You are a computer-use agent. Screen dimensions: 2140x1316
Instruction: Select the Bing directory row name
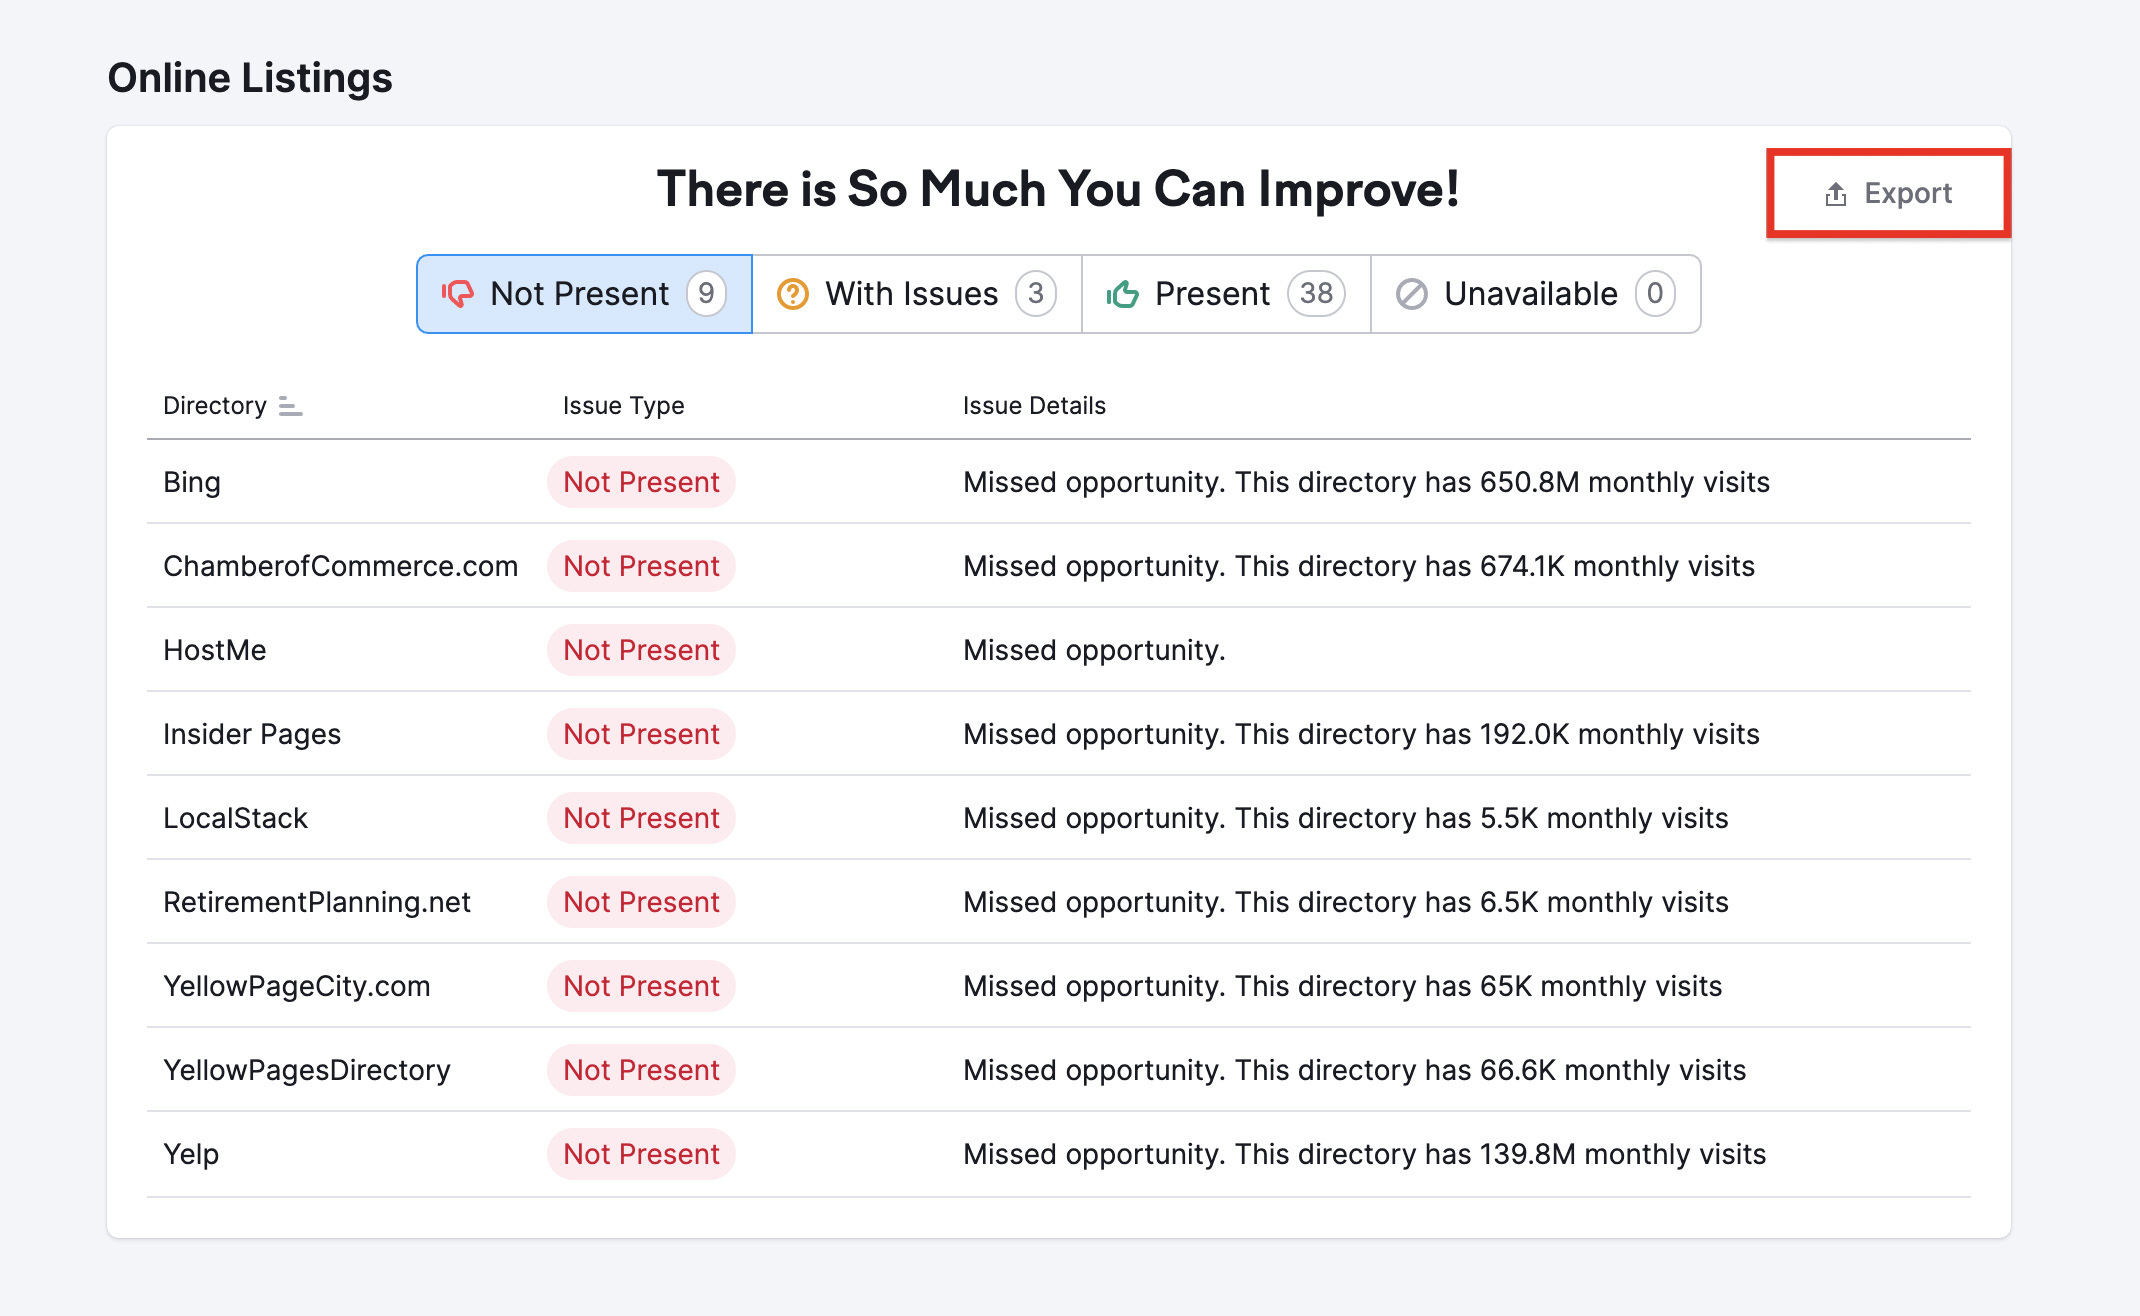click(192, 482)
